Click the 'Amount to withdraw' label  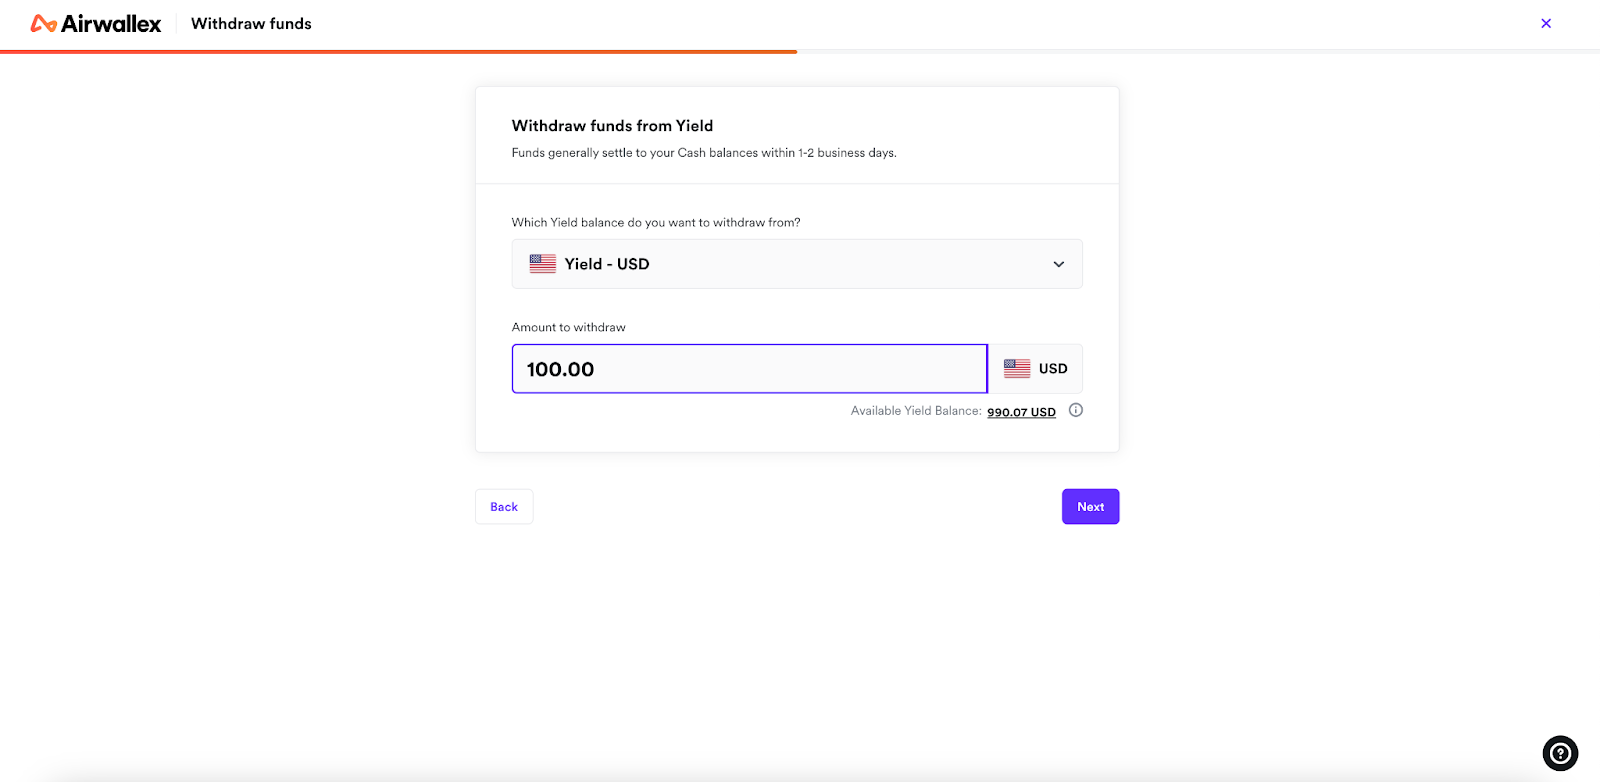(x=569, y=327)
